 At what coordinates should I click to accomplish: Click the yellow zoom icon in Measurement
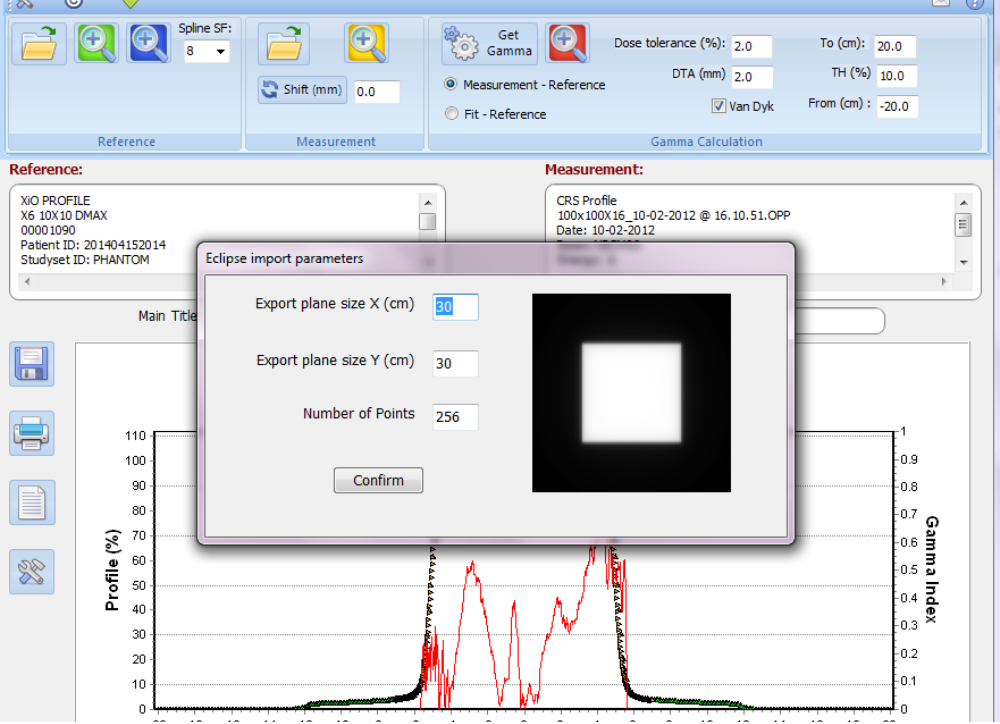[366, 43]
